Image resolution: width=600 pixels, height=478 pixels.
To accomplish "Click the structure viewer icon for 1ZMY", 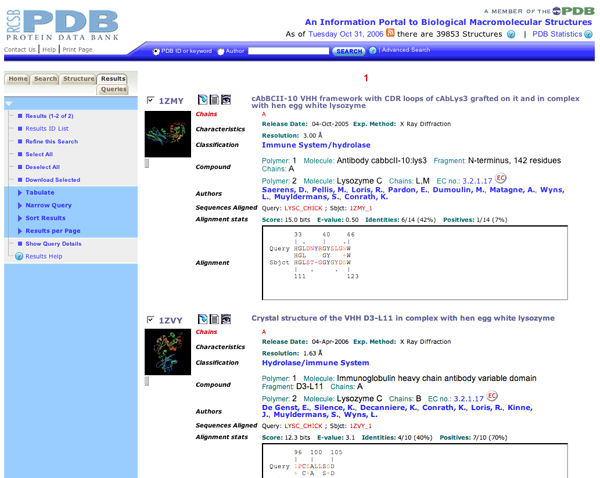I will point(225,99).
